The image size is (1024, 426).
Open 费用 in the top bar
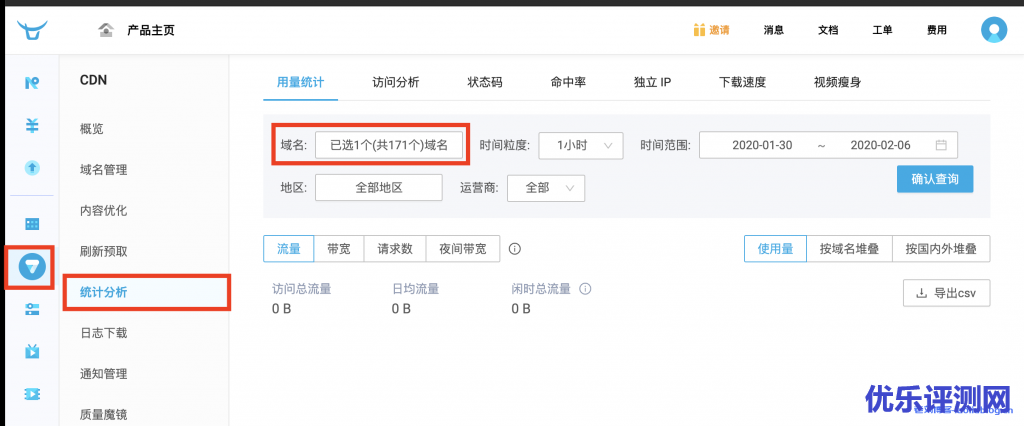coord(936,30)
